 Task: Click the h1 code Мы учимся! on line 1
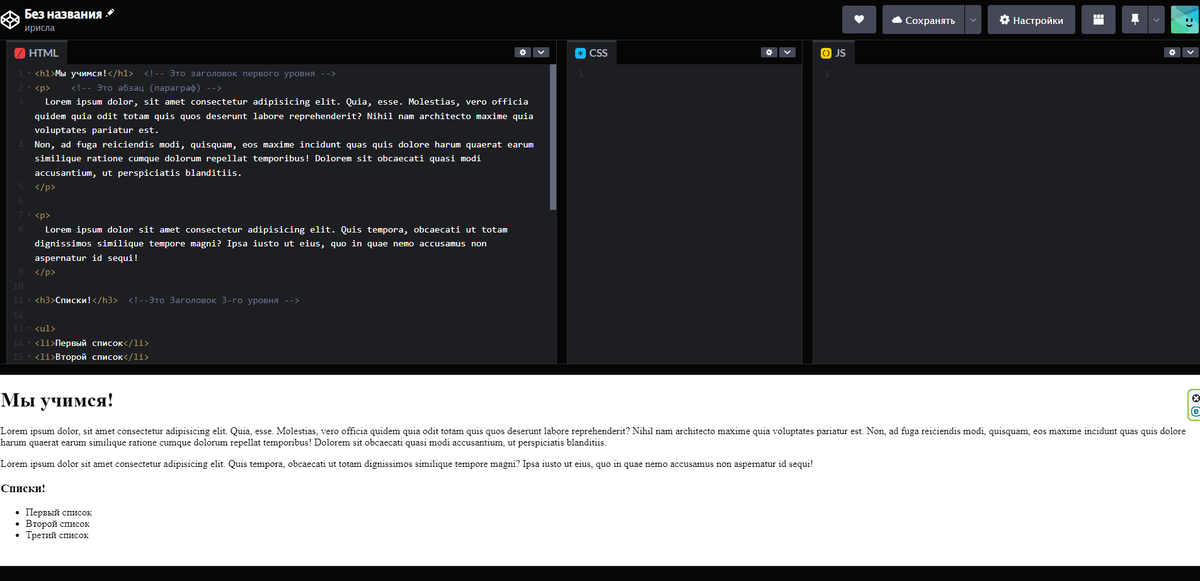click(84, 73)
